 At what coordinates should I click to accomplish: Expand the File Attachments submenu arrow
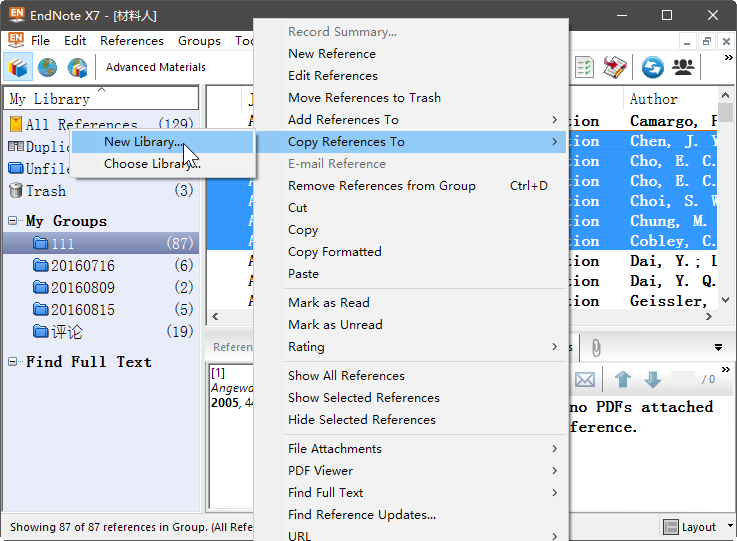tap(555, 448)
